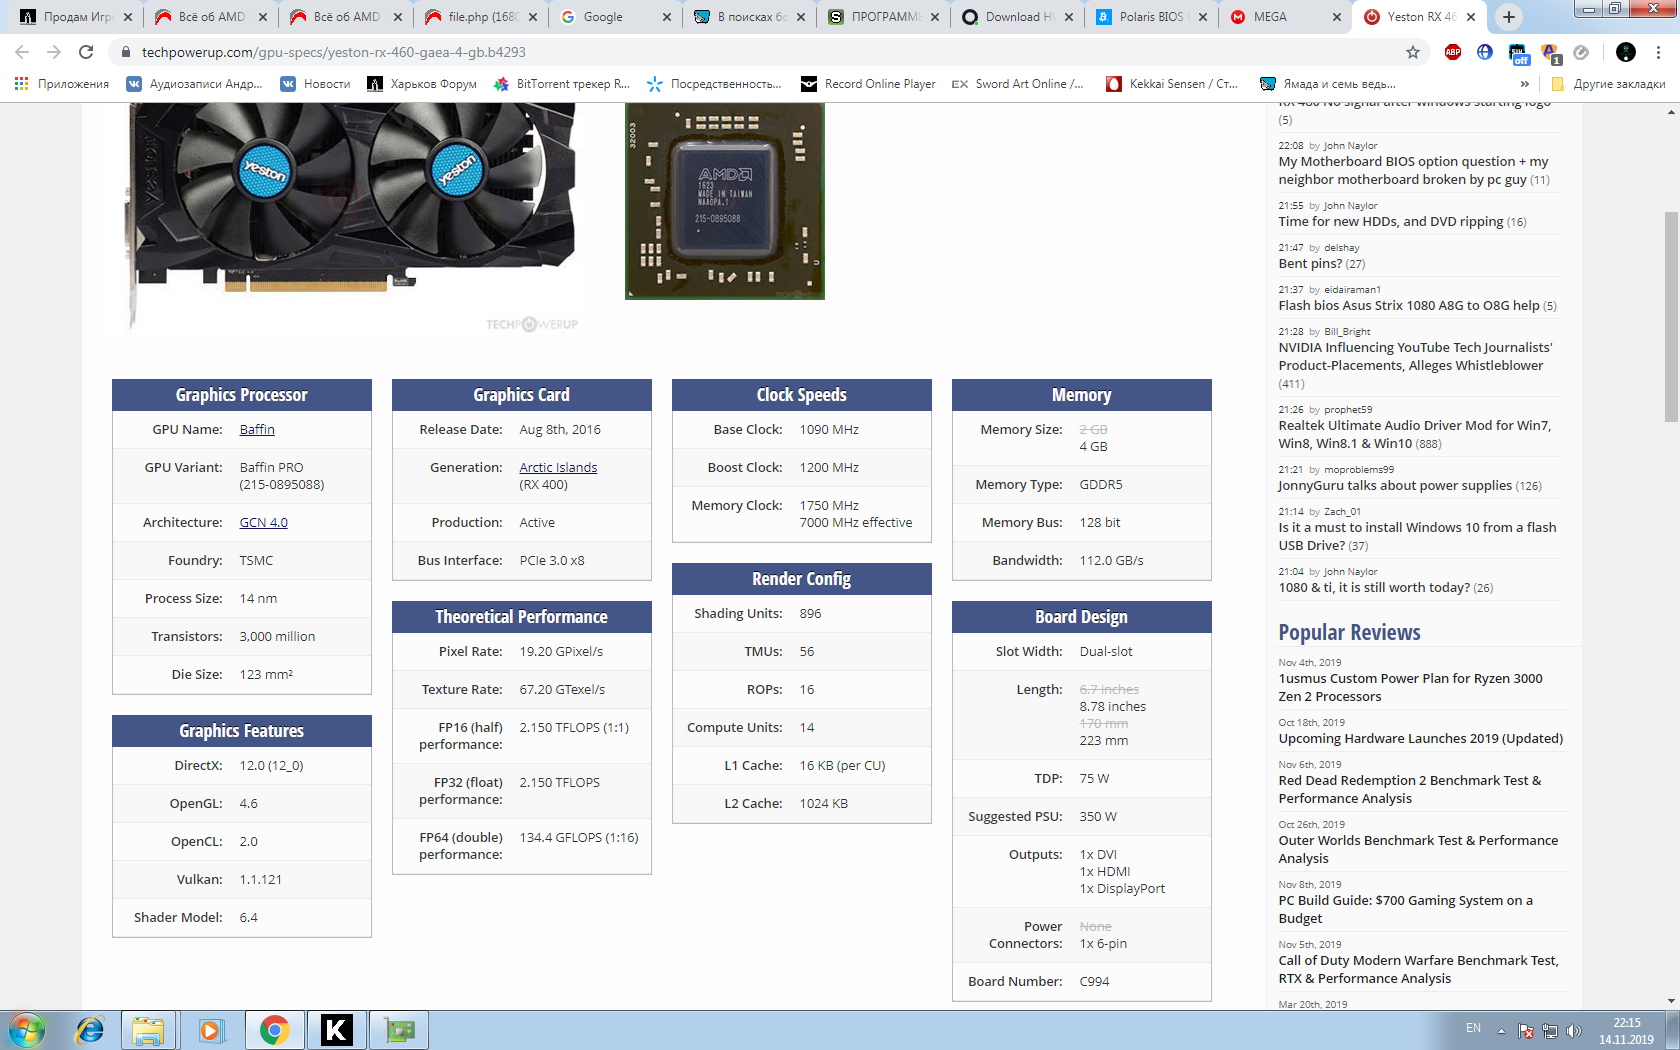Open the Другие закладки folder
Image resolution: width=1680 pixels, height=1050 pixels.
tap(1608, 84)
